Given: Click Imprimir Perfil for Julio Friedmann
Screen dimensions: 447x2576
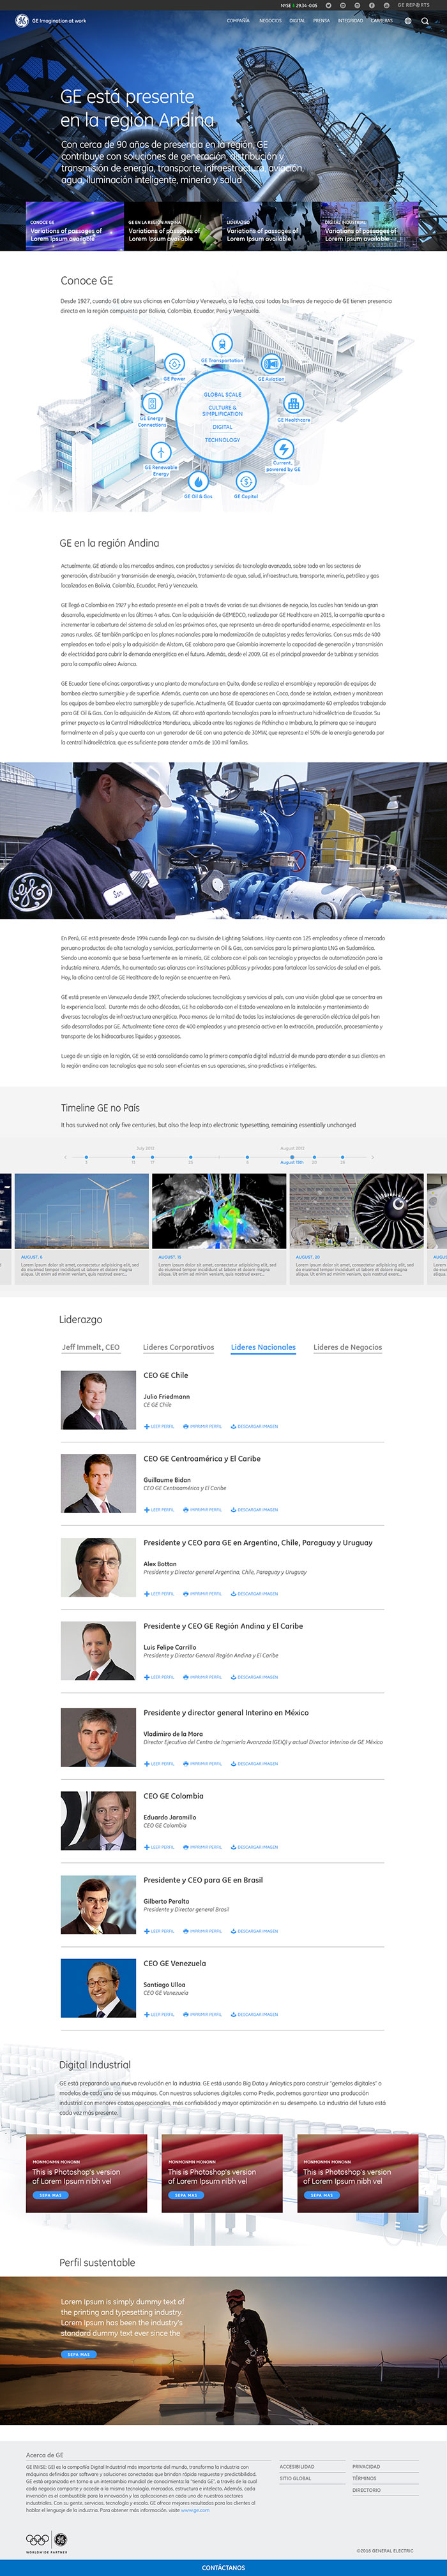Looking at the screenshot, I should coord(203,1426).
